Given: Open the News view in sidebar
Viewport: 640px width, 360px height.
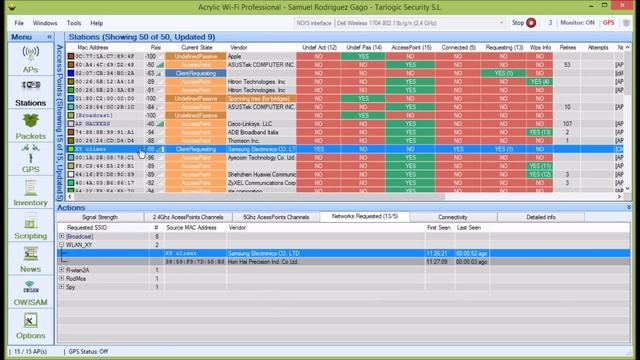Looking at the screenshot, I should pos(31,259).
